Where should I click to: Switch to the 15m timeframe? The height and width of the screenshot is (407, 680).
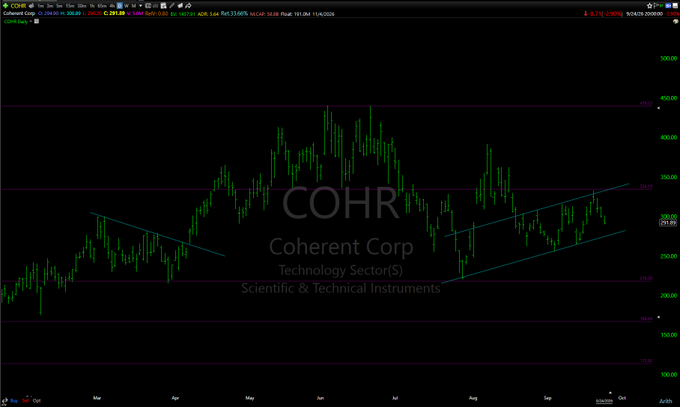tap(70, 6)
